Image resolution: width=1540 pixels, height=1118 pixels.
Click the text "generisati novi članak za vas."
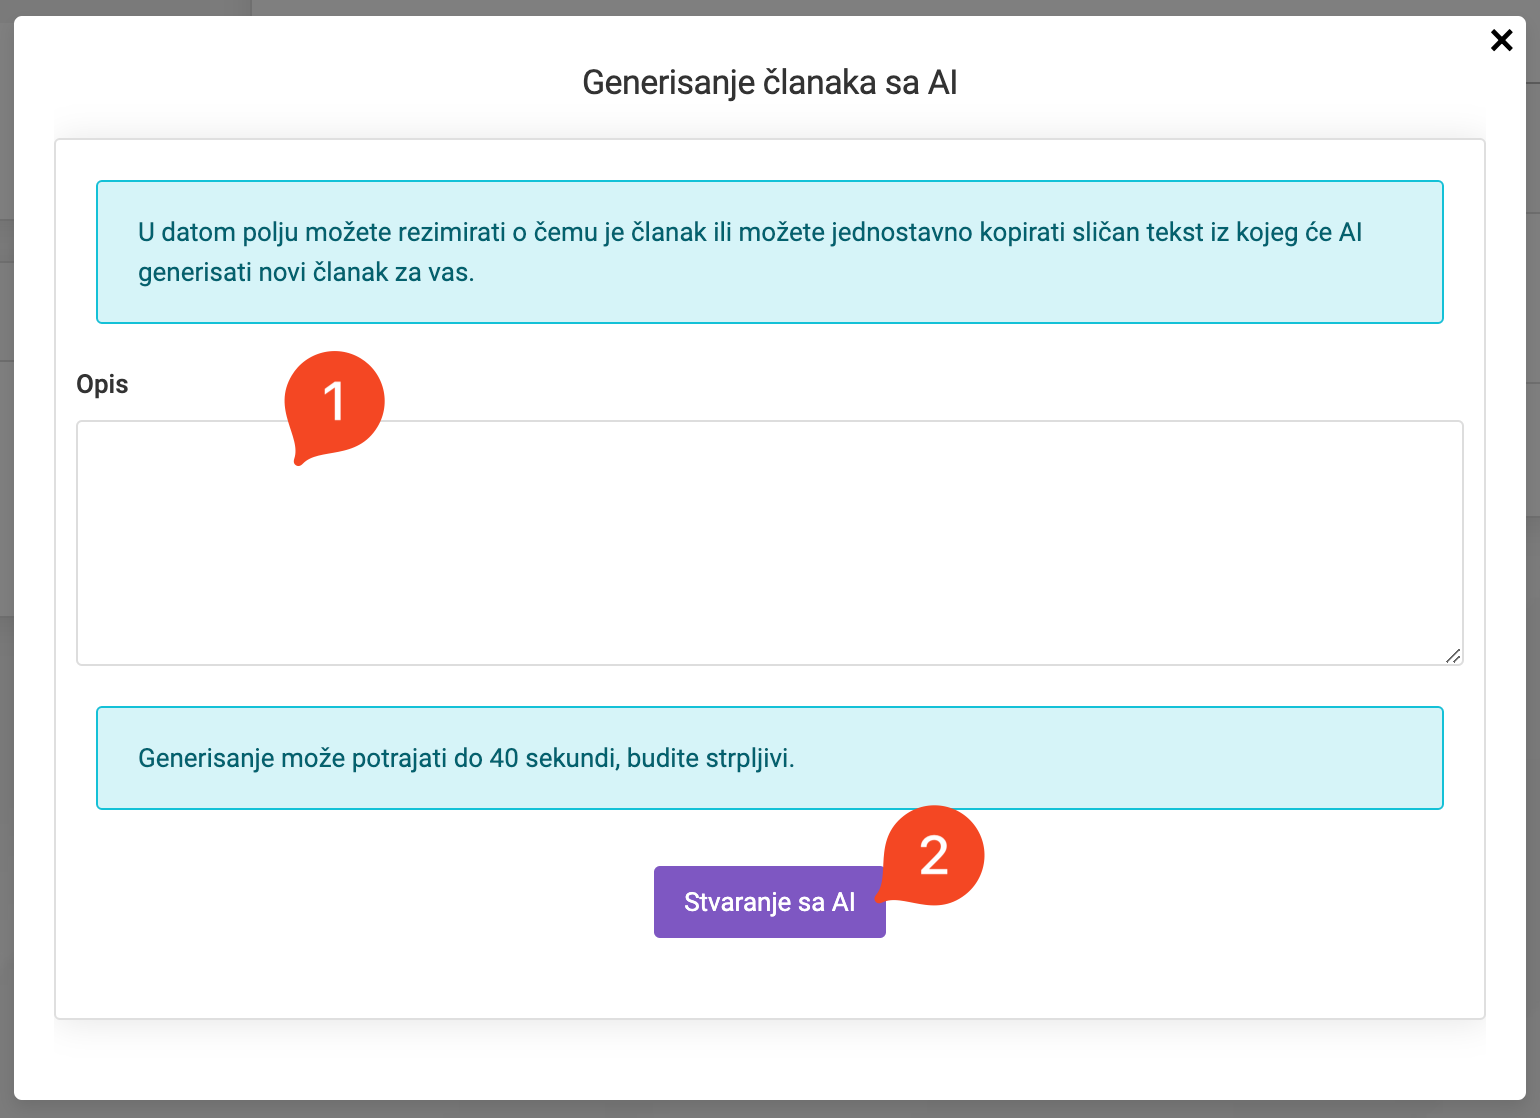pyautogui.click(x=306, y=272)
